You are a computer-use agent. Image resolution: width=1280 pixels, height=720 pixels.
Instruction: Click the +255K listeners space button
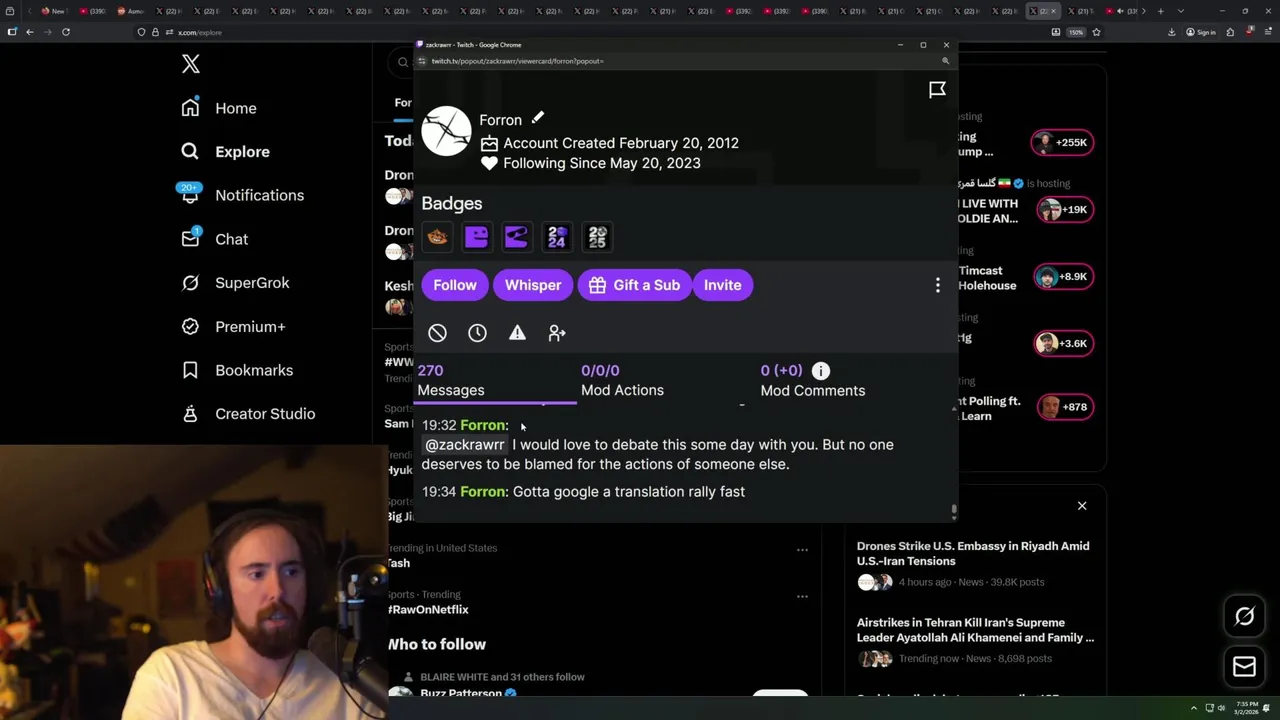click(x=1063, y=142)
